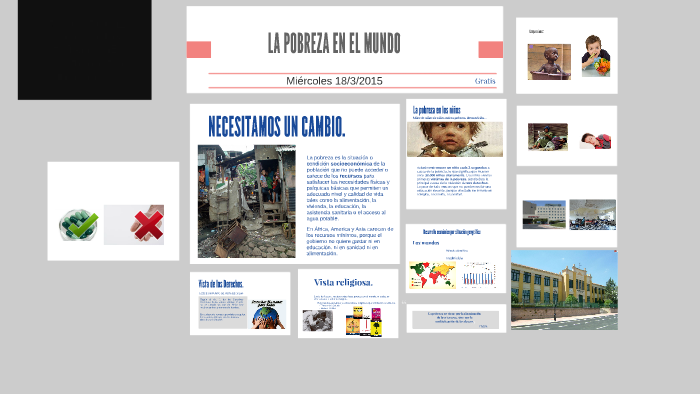Select the African child statue-like photo
Image resolution: width=700 pixels, height=394 pixels.
[x=549, y=62]
